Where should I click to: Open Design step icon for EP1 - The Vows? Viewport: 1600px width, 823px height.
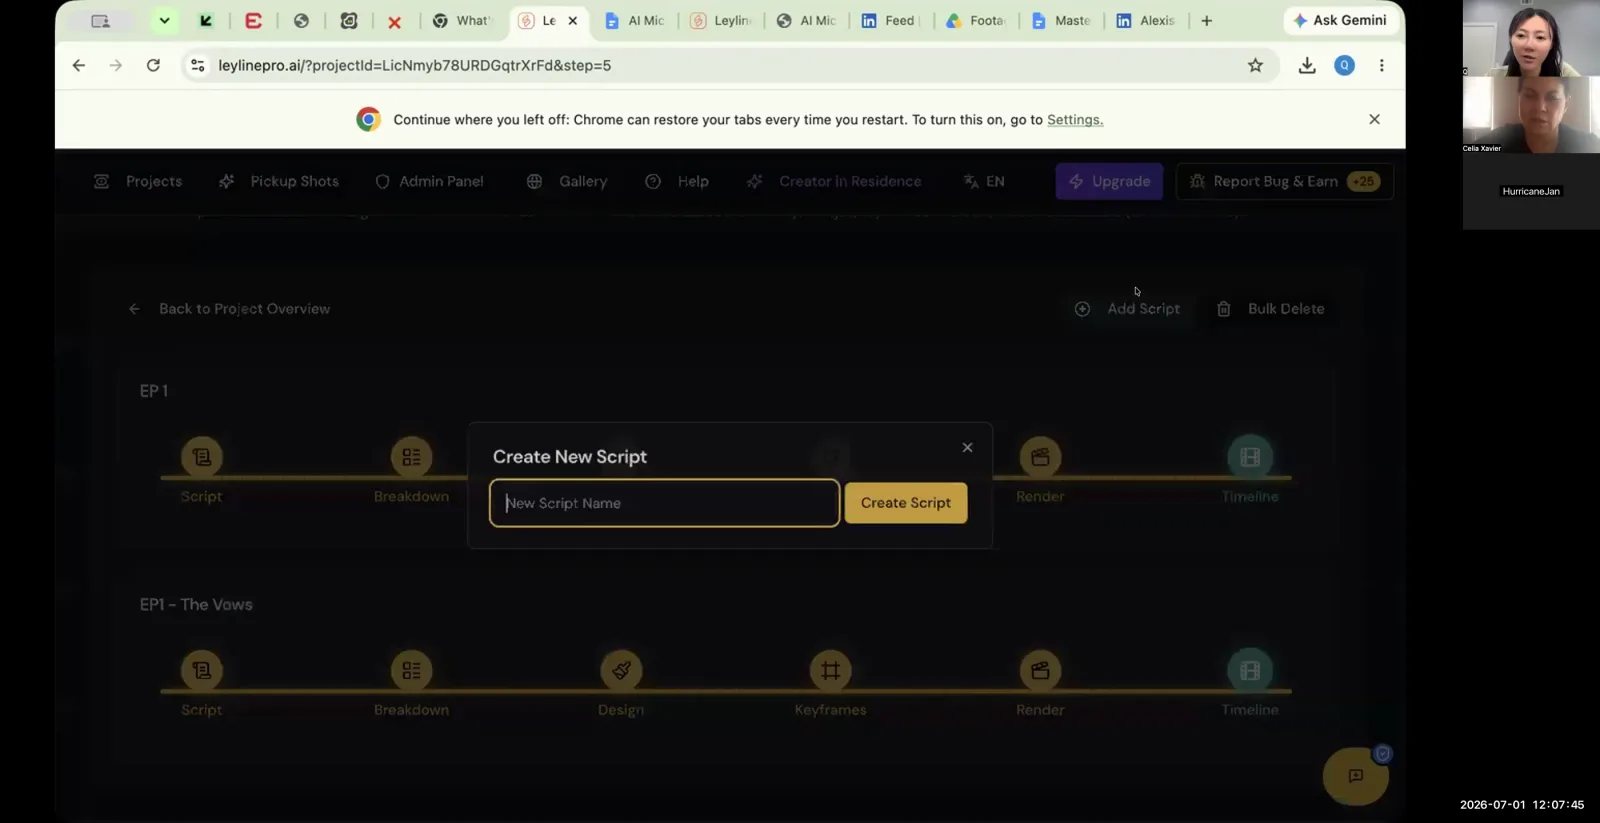coord(621,670)
